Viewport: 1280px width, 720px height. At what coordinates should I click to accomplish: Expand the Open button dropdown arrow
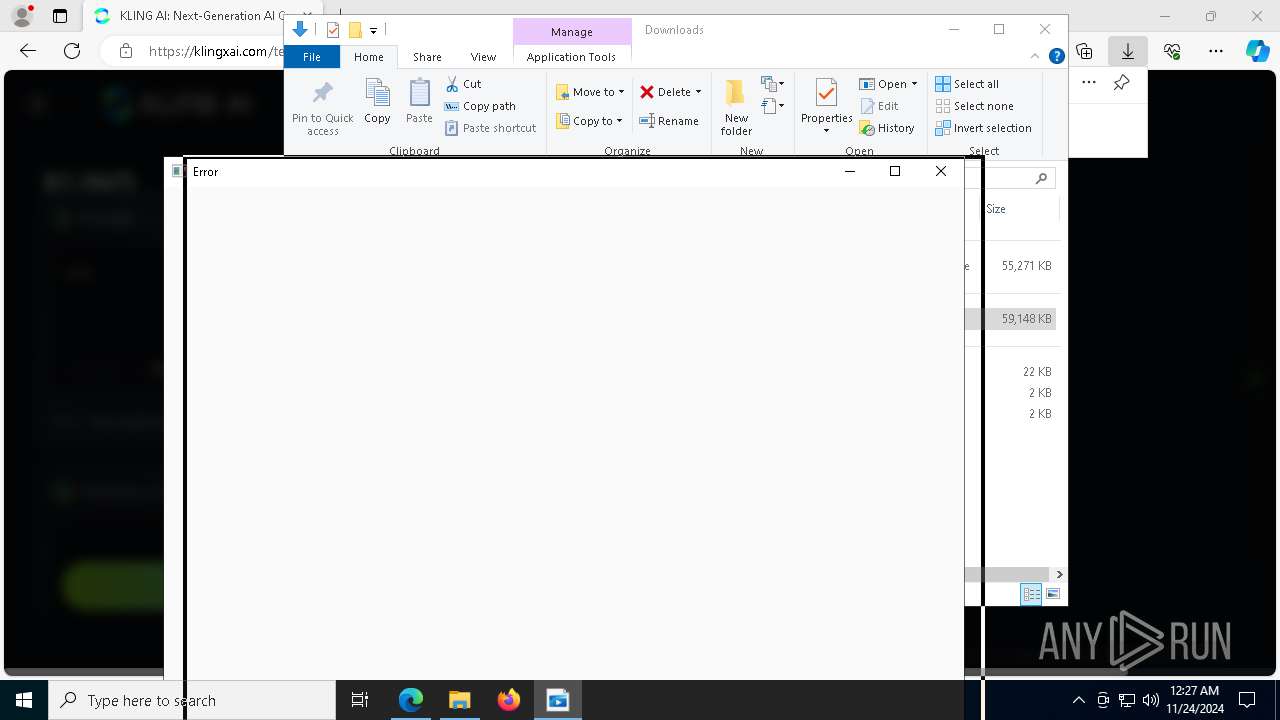(x=914, y=84)
